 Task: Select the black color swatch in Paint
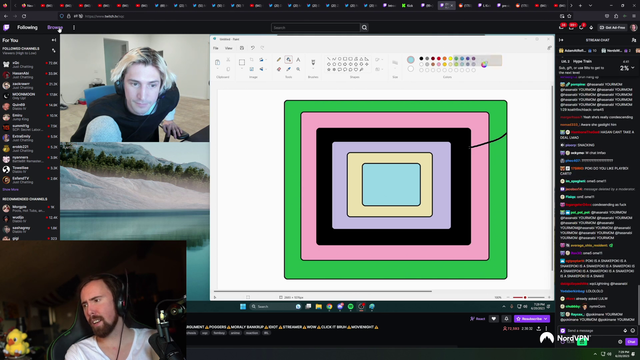[x=421, y=59]
